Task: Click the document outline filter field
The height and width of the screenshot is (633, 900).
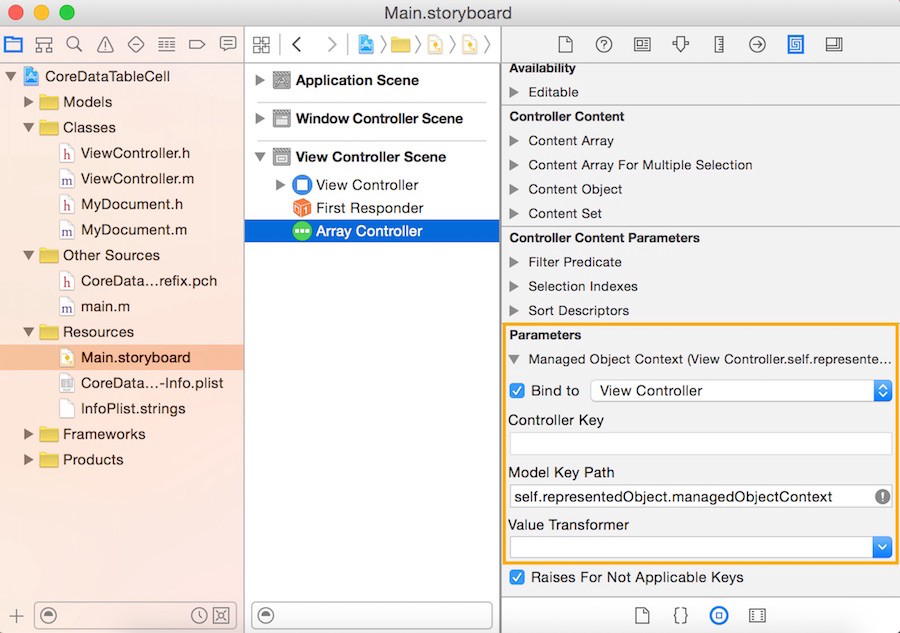Action: coord(372,616)
